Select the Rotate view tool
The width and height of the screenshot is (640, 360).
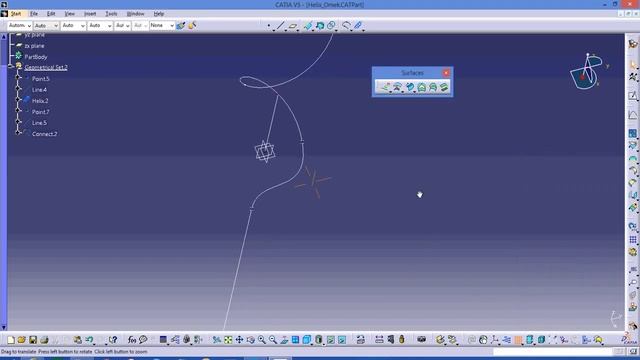tap(250, 340)
